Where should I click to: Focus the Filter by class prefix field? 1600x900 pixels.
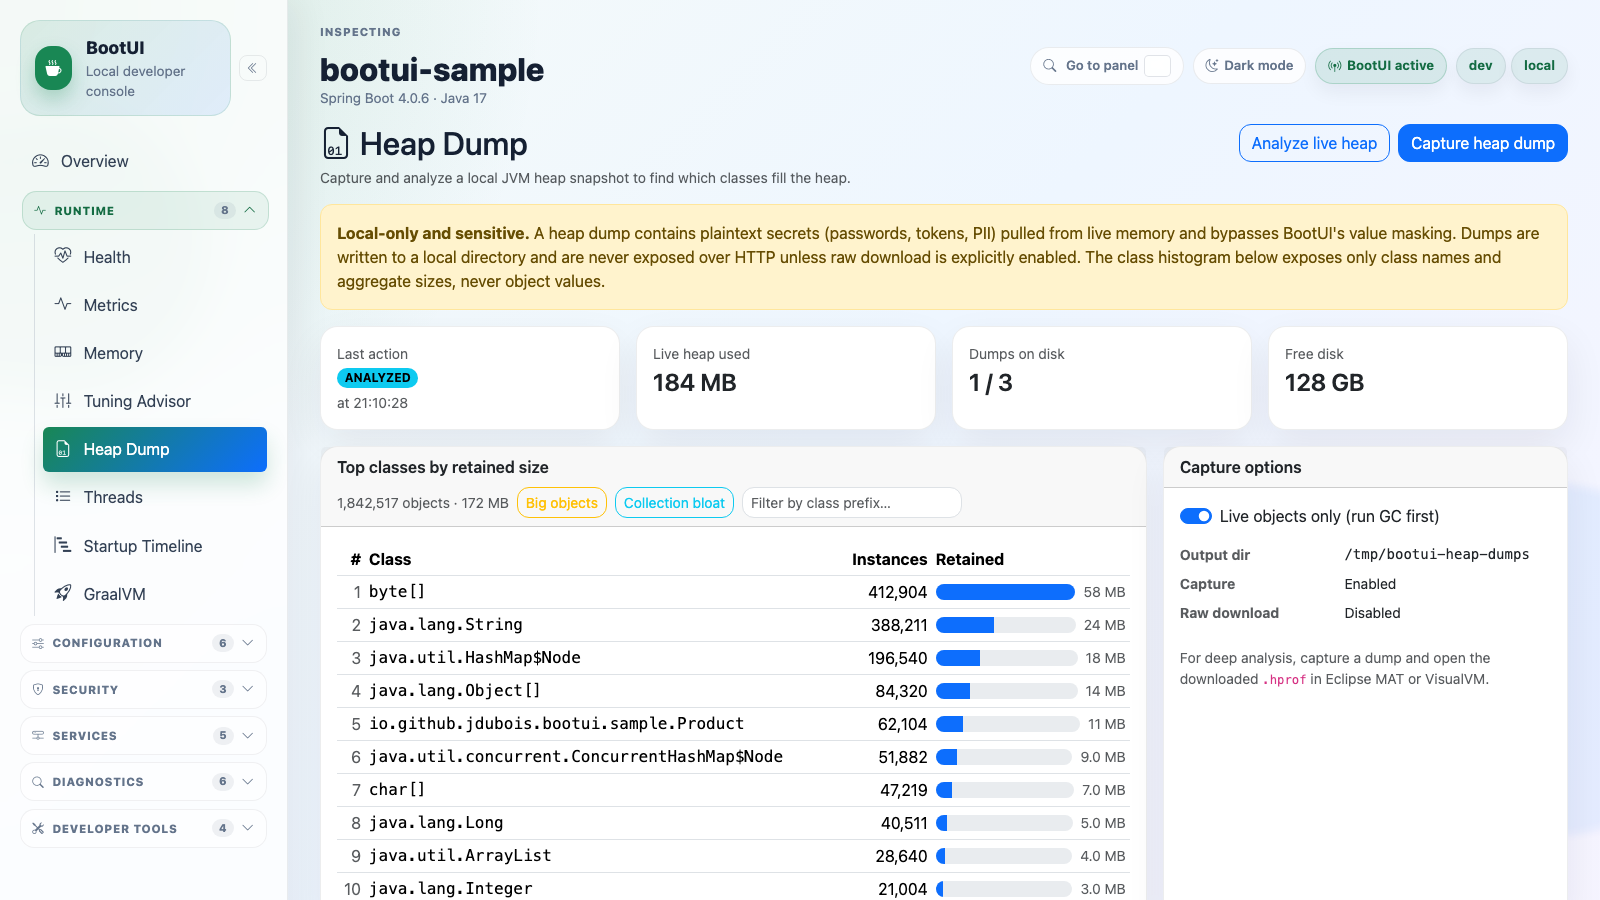click(851, 503)
